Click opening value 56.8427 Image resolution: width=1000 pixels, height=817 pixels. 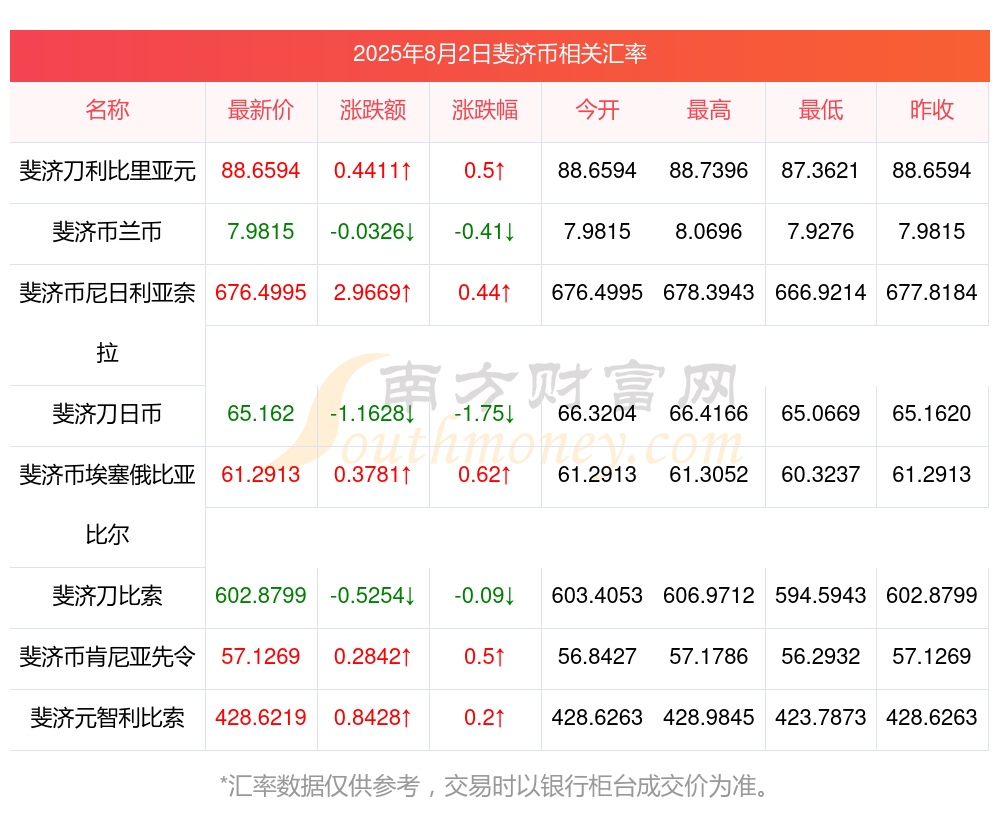[x=597, y=656]
